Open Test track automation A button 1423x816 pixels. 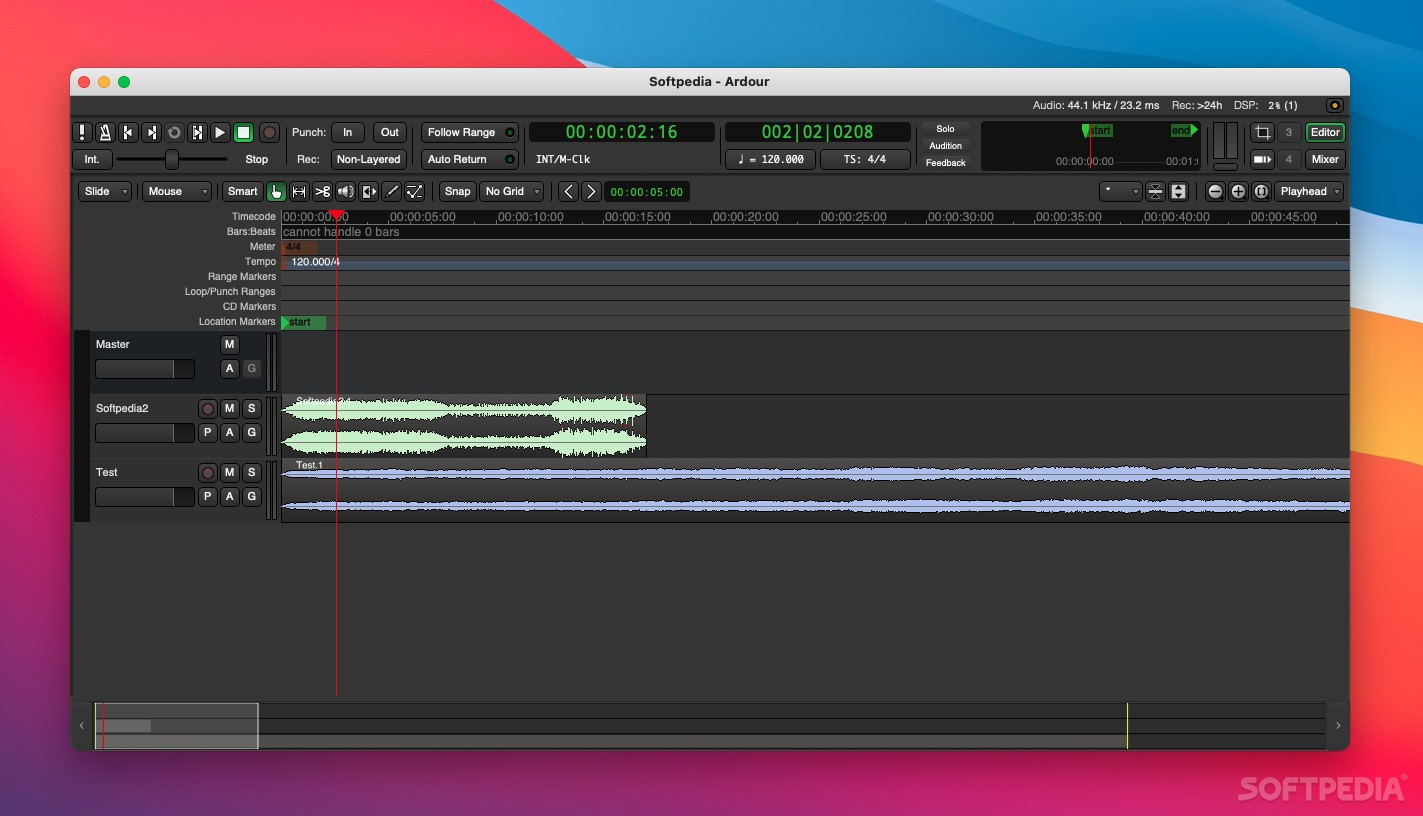click(x=229, y=496)
